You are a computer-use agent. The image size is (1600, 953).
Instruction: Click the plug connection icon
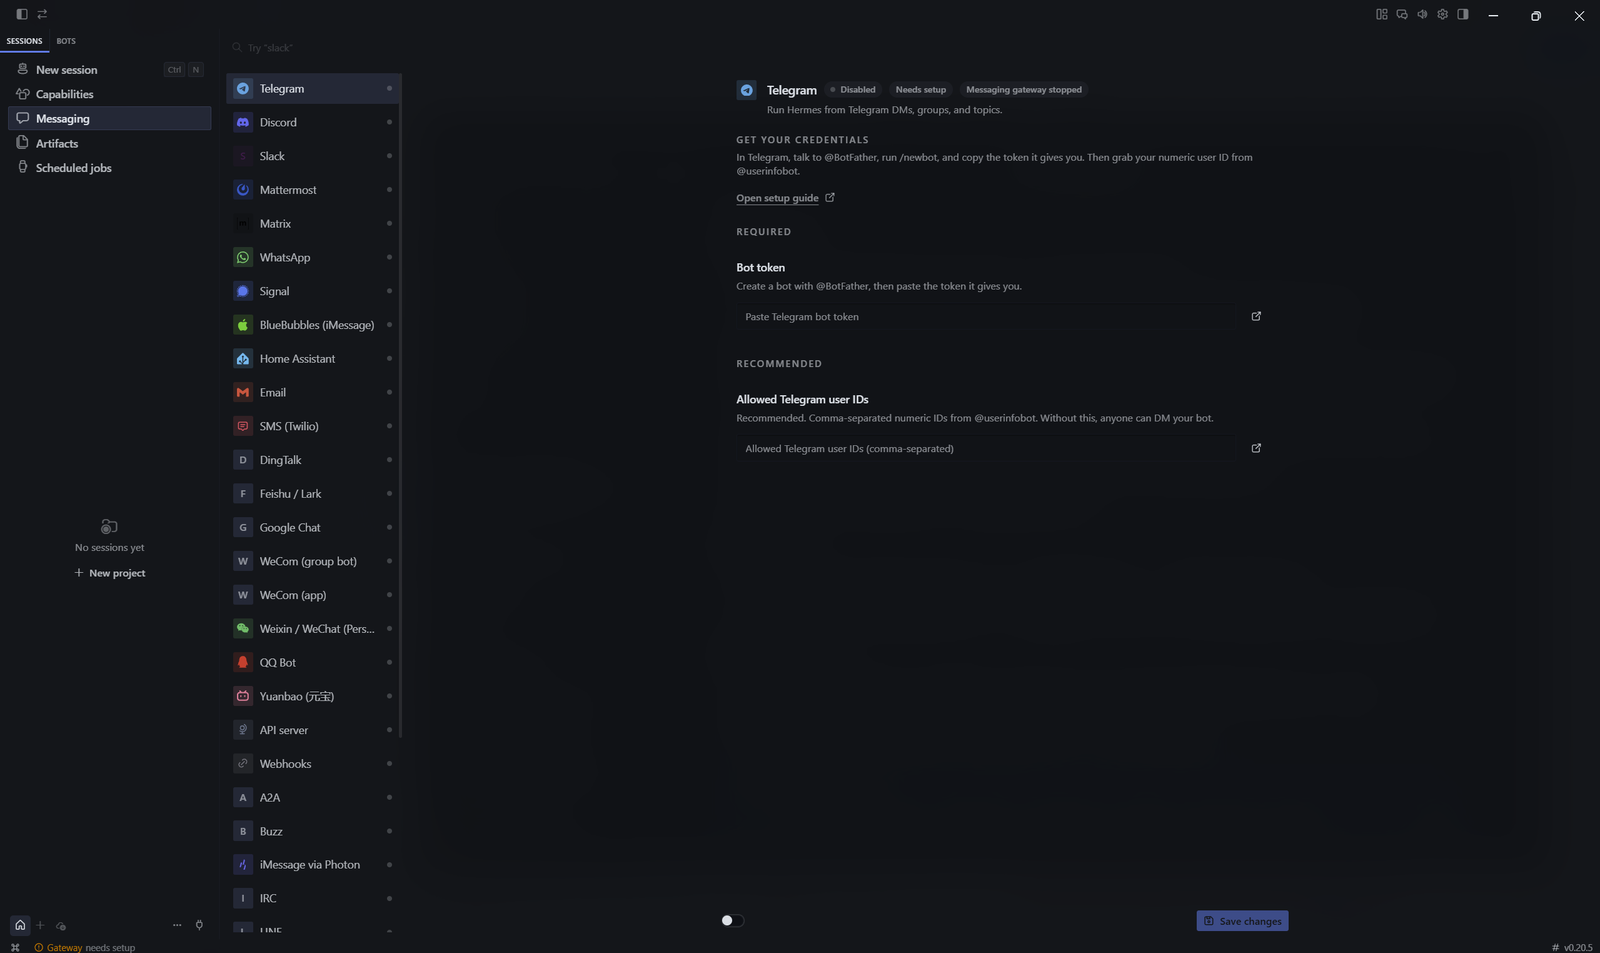[x=199, y=925]
